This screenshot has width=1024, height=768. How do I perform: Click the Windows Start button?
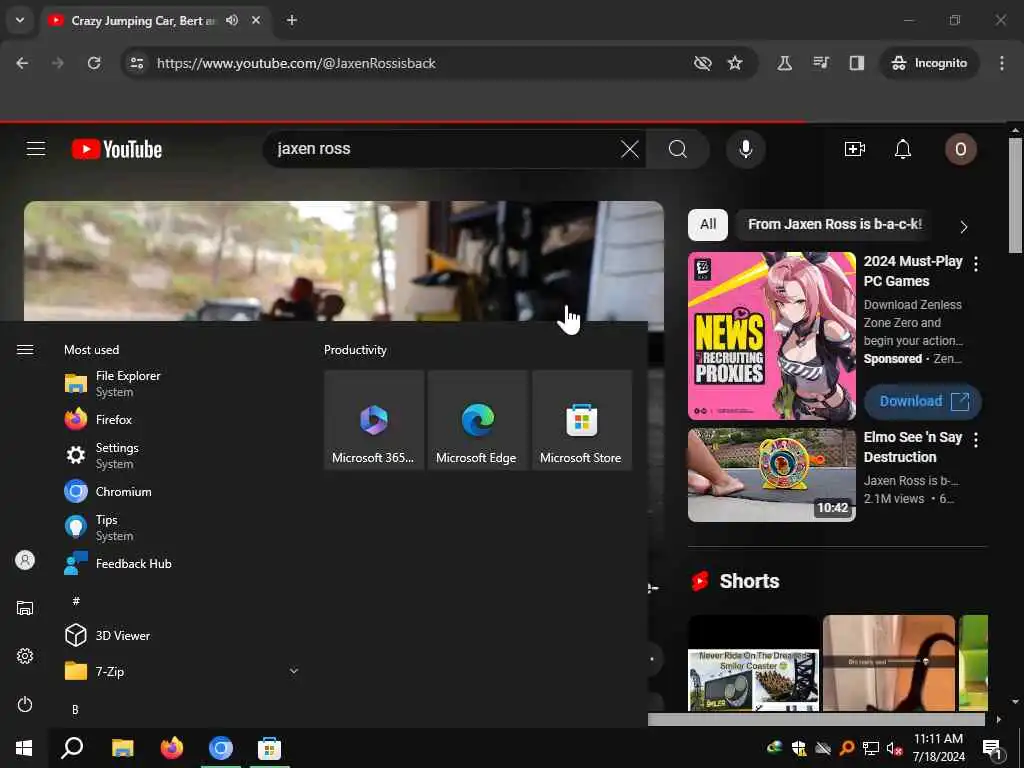coord(24,748)
